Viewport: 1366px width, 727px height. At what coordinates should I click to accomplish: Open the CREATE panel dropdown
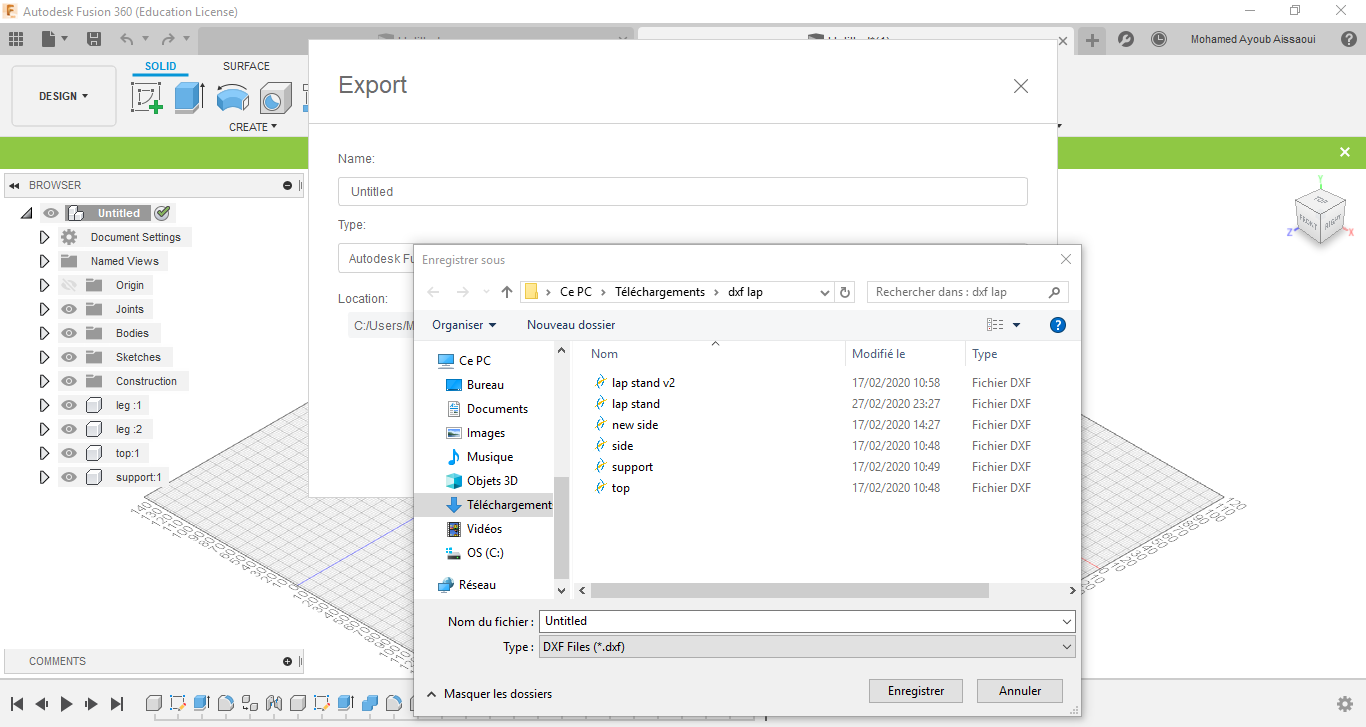tap(253, 127)
